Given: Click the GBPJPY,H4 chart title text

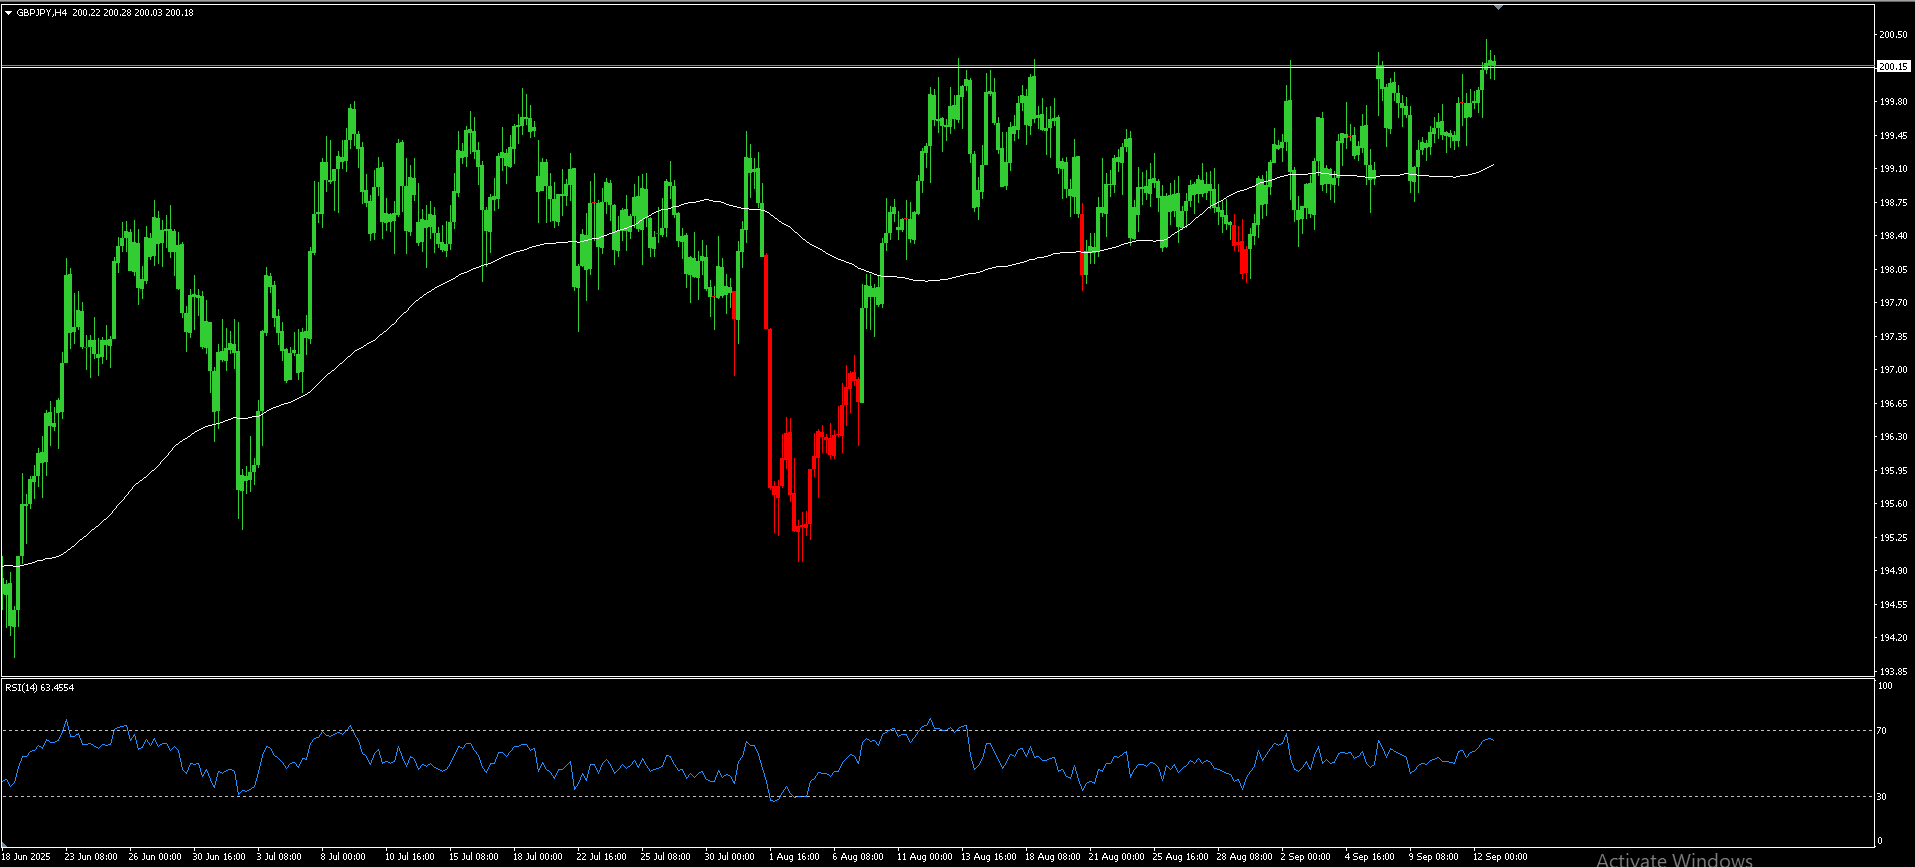Looking at the screenshot, I should pos(42,13).
